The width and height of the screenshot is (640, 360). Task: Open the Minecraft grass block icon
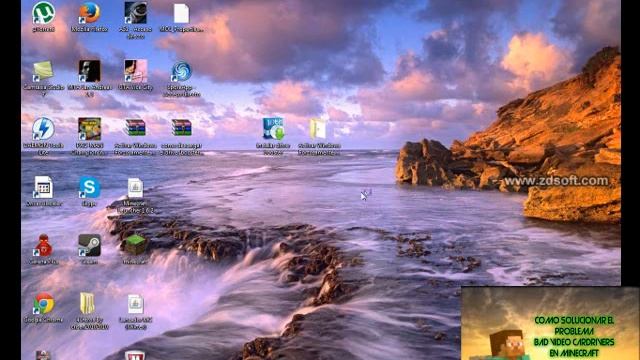coord(135,245)
